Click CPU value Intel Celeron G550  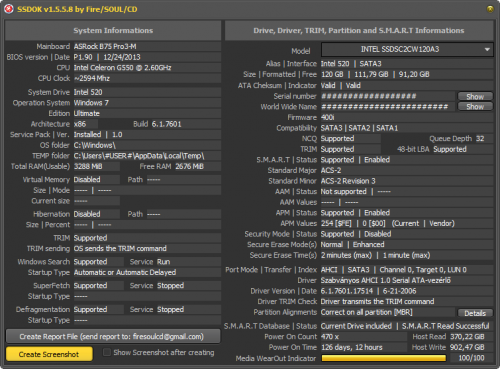point(122,68)
